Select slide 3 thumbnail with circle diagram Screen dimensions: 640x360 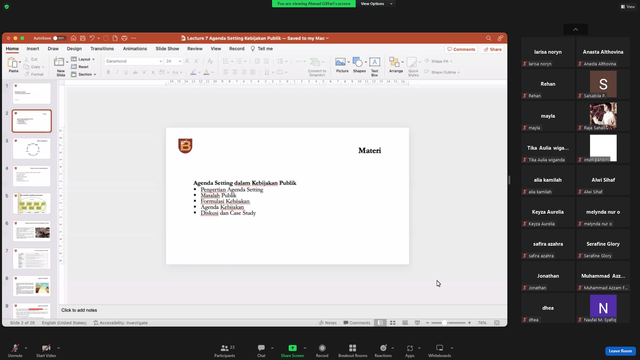tap(32, 149)
